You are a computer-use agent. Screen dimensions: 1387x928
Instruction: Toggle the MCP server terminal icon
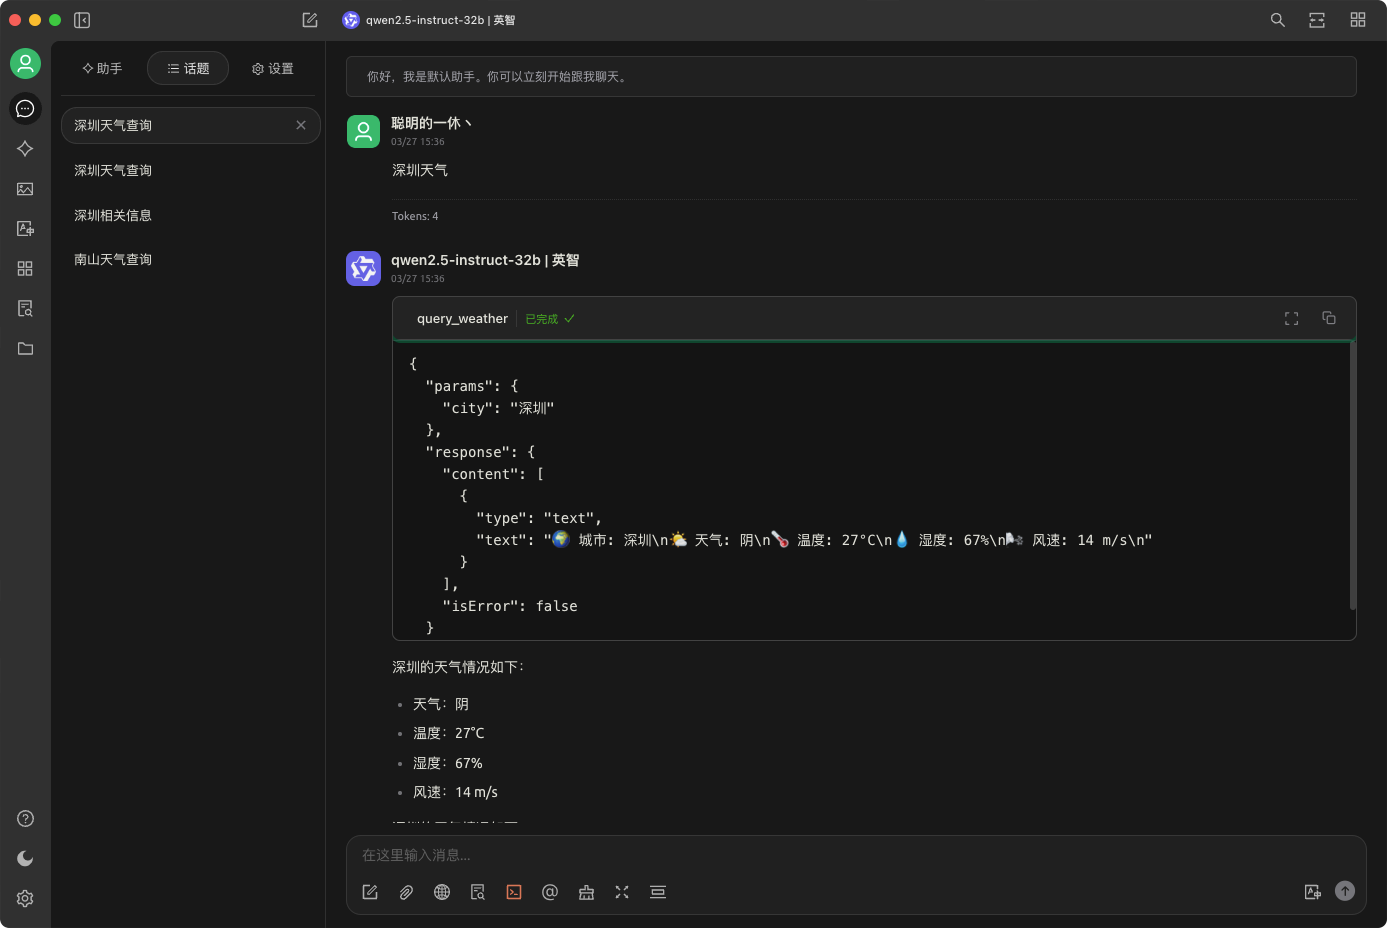click(514, 892)
